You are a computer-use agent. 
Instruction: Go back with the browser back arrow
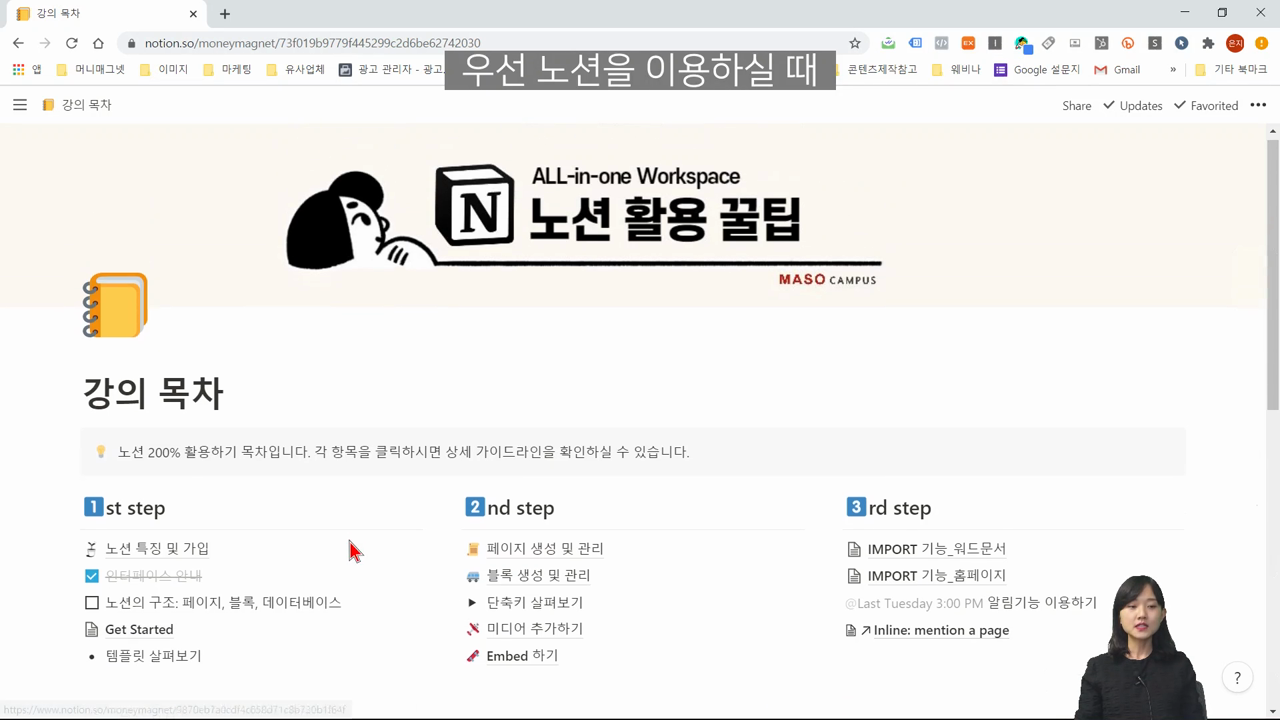point(18,43)
